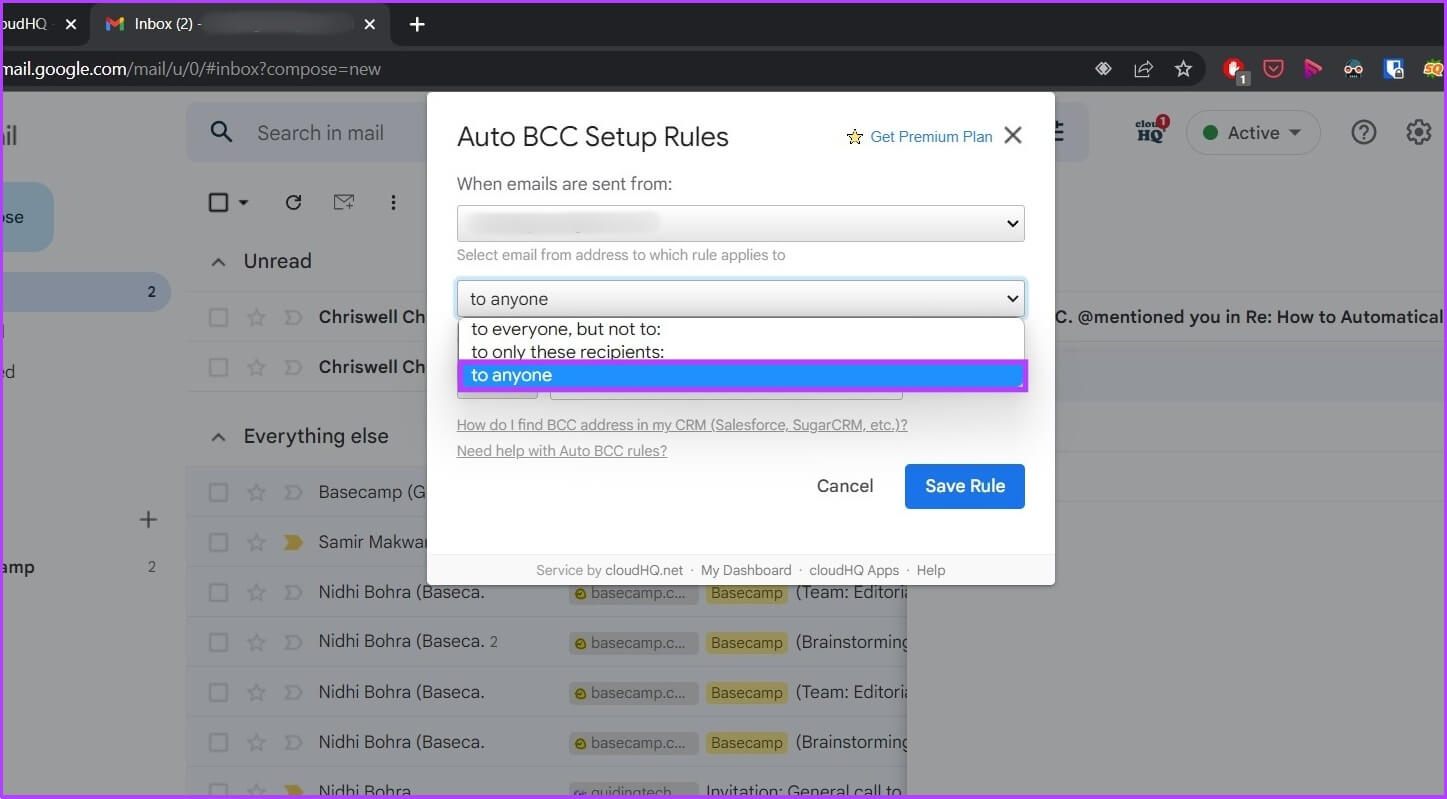This screenshot has width=1447, height=799.
Task: Click the Get Premium Plan link
Action: 931,137
